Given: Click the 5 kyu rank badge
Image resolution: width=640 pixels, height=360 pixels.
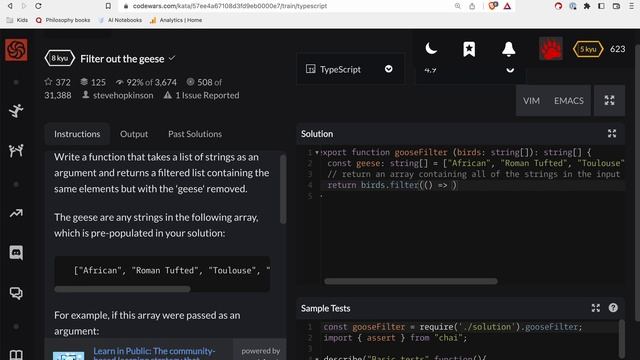Looking at the screenshot, I should pyautogui.click(x=588, y=49).
